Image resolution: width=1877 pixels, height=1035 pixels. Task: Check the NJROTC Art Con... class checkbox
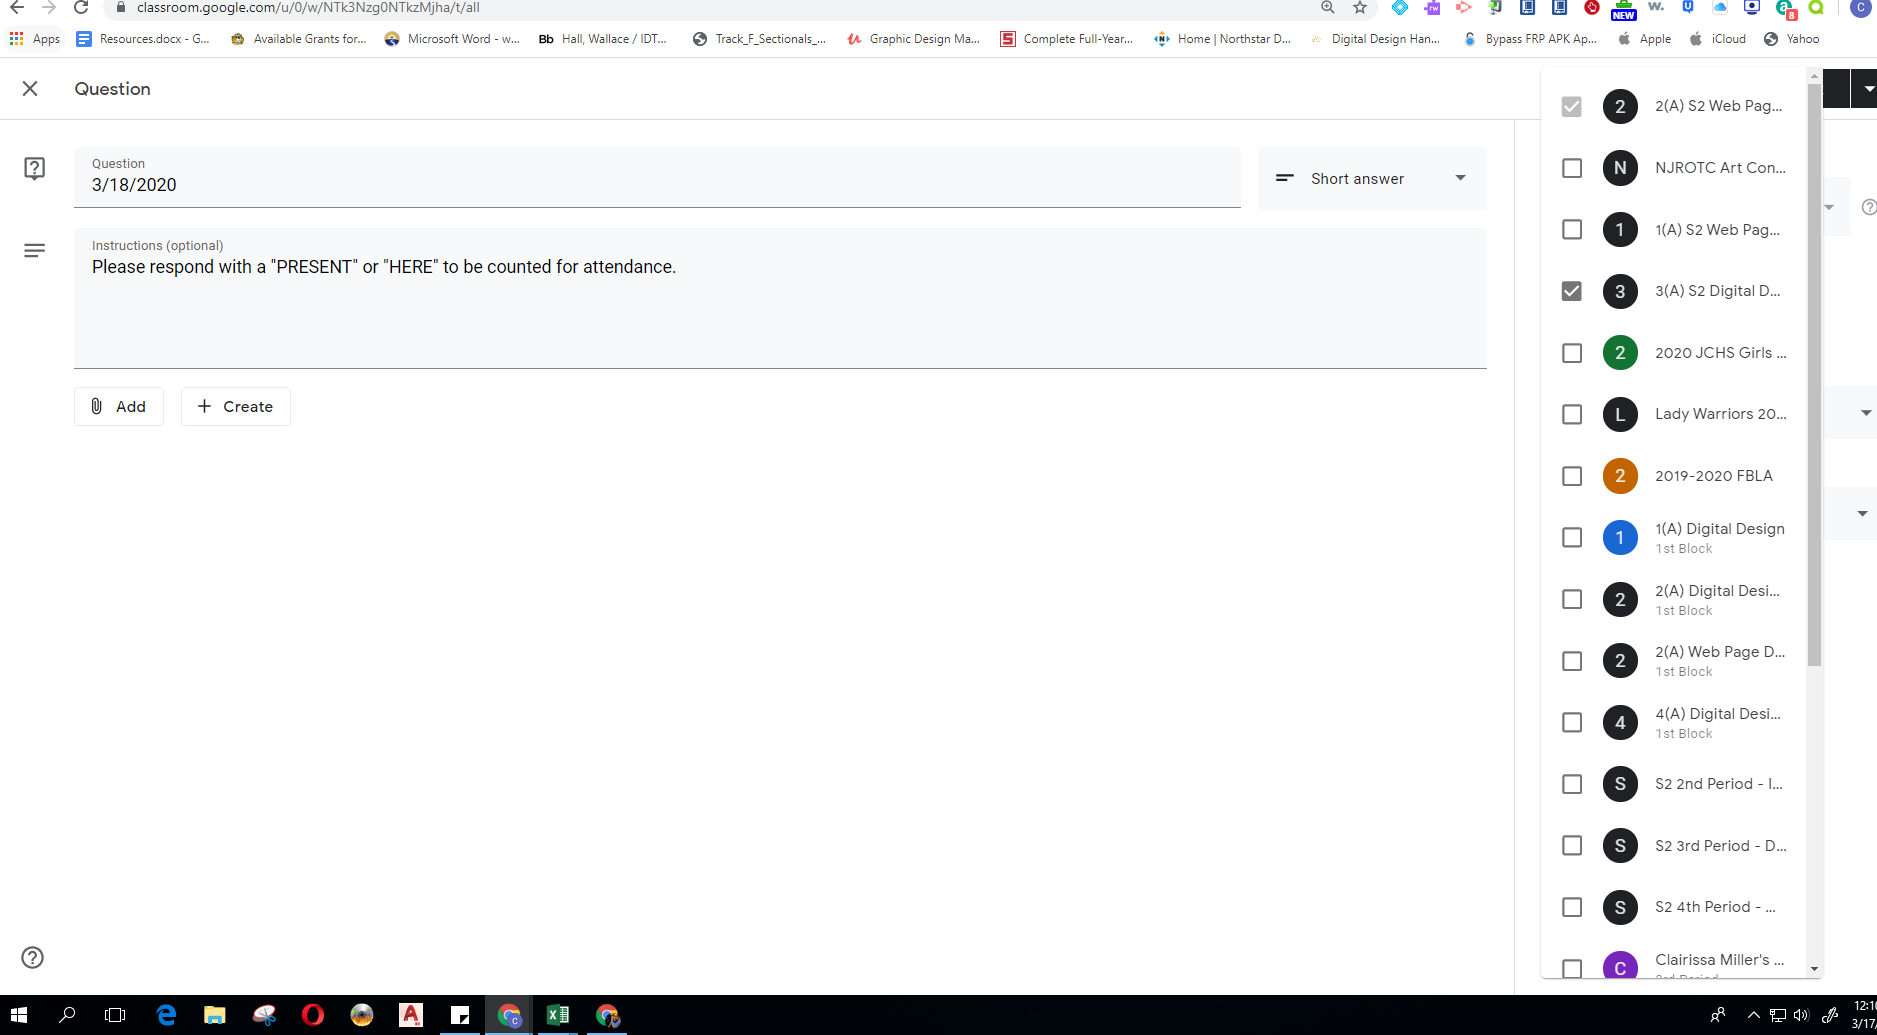(1572, 168)
